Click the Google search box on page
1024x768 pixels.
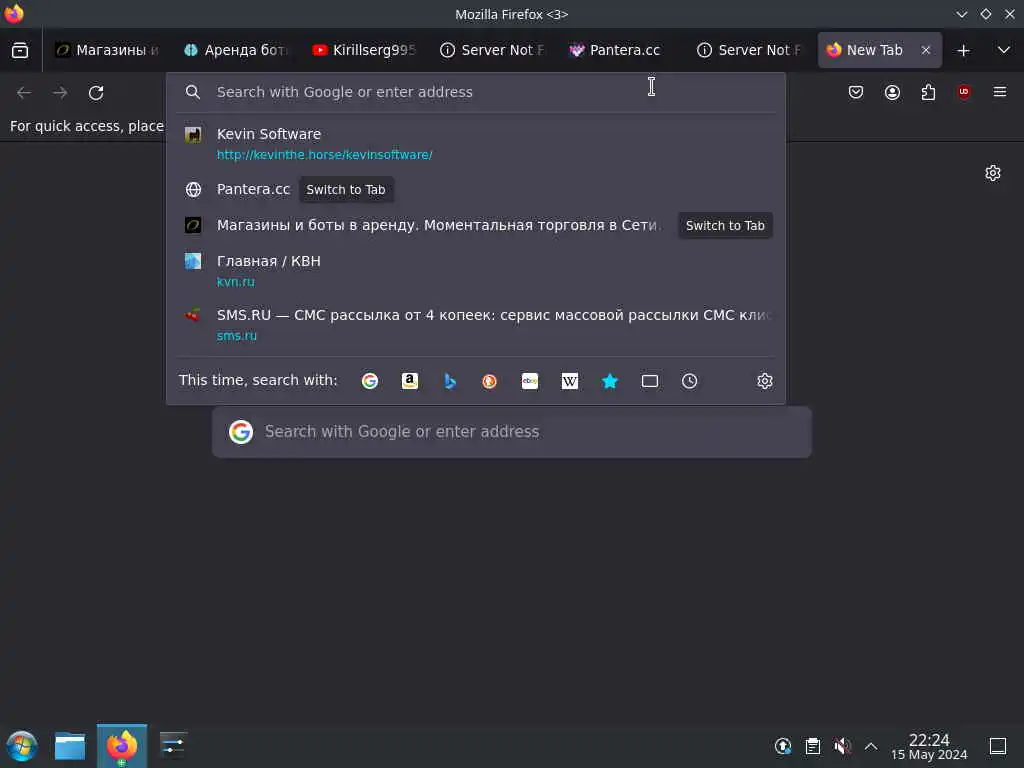(512, 432)
